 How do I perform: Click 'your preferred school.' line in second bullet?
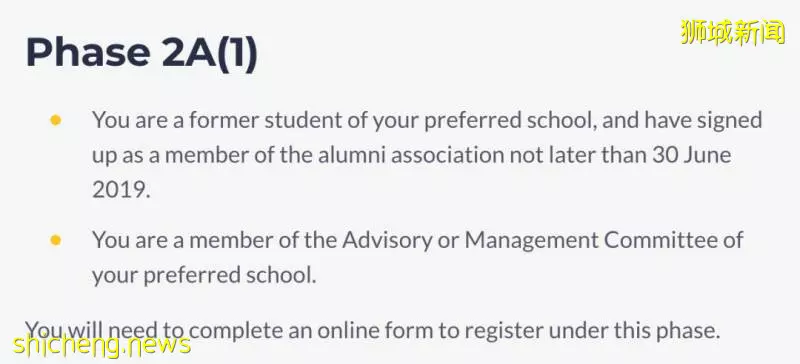204,276
